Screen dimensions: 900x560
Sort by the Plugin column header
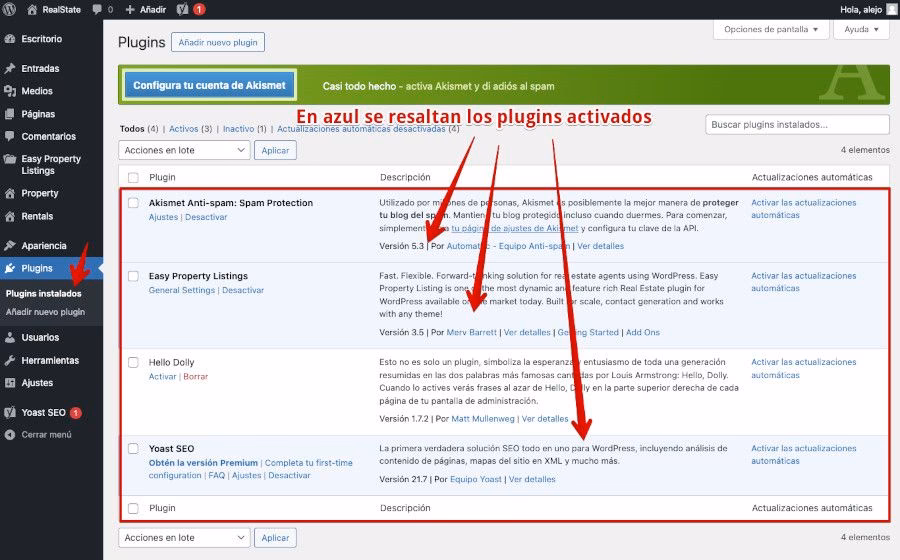point(162,177)
